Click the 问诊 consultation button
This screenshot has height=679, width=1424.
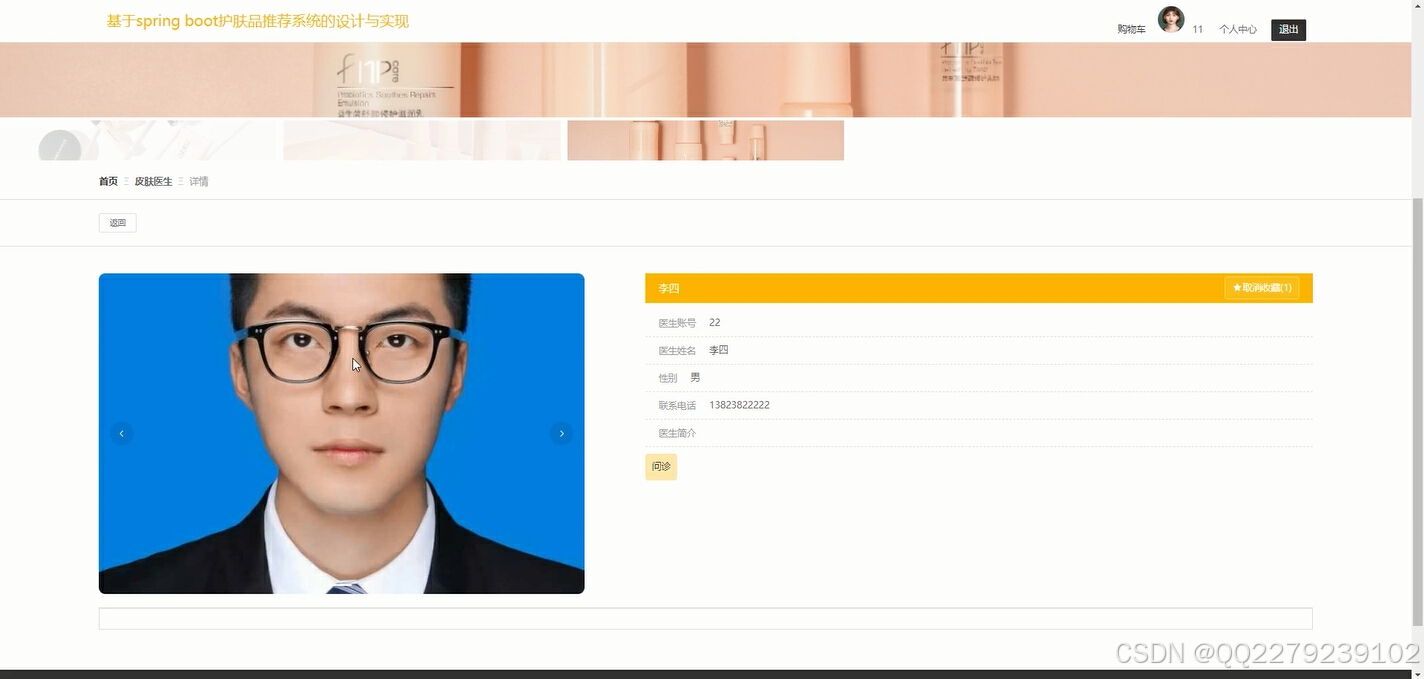tap(660, 466)
